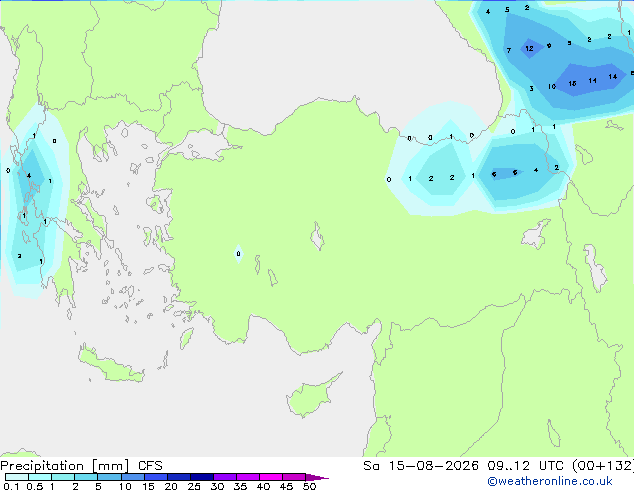
Task: Click the "Precipitation [mm] CFS" title text
Action: coord(81,466)
